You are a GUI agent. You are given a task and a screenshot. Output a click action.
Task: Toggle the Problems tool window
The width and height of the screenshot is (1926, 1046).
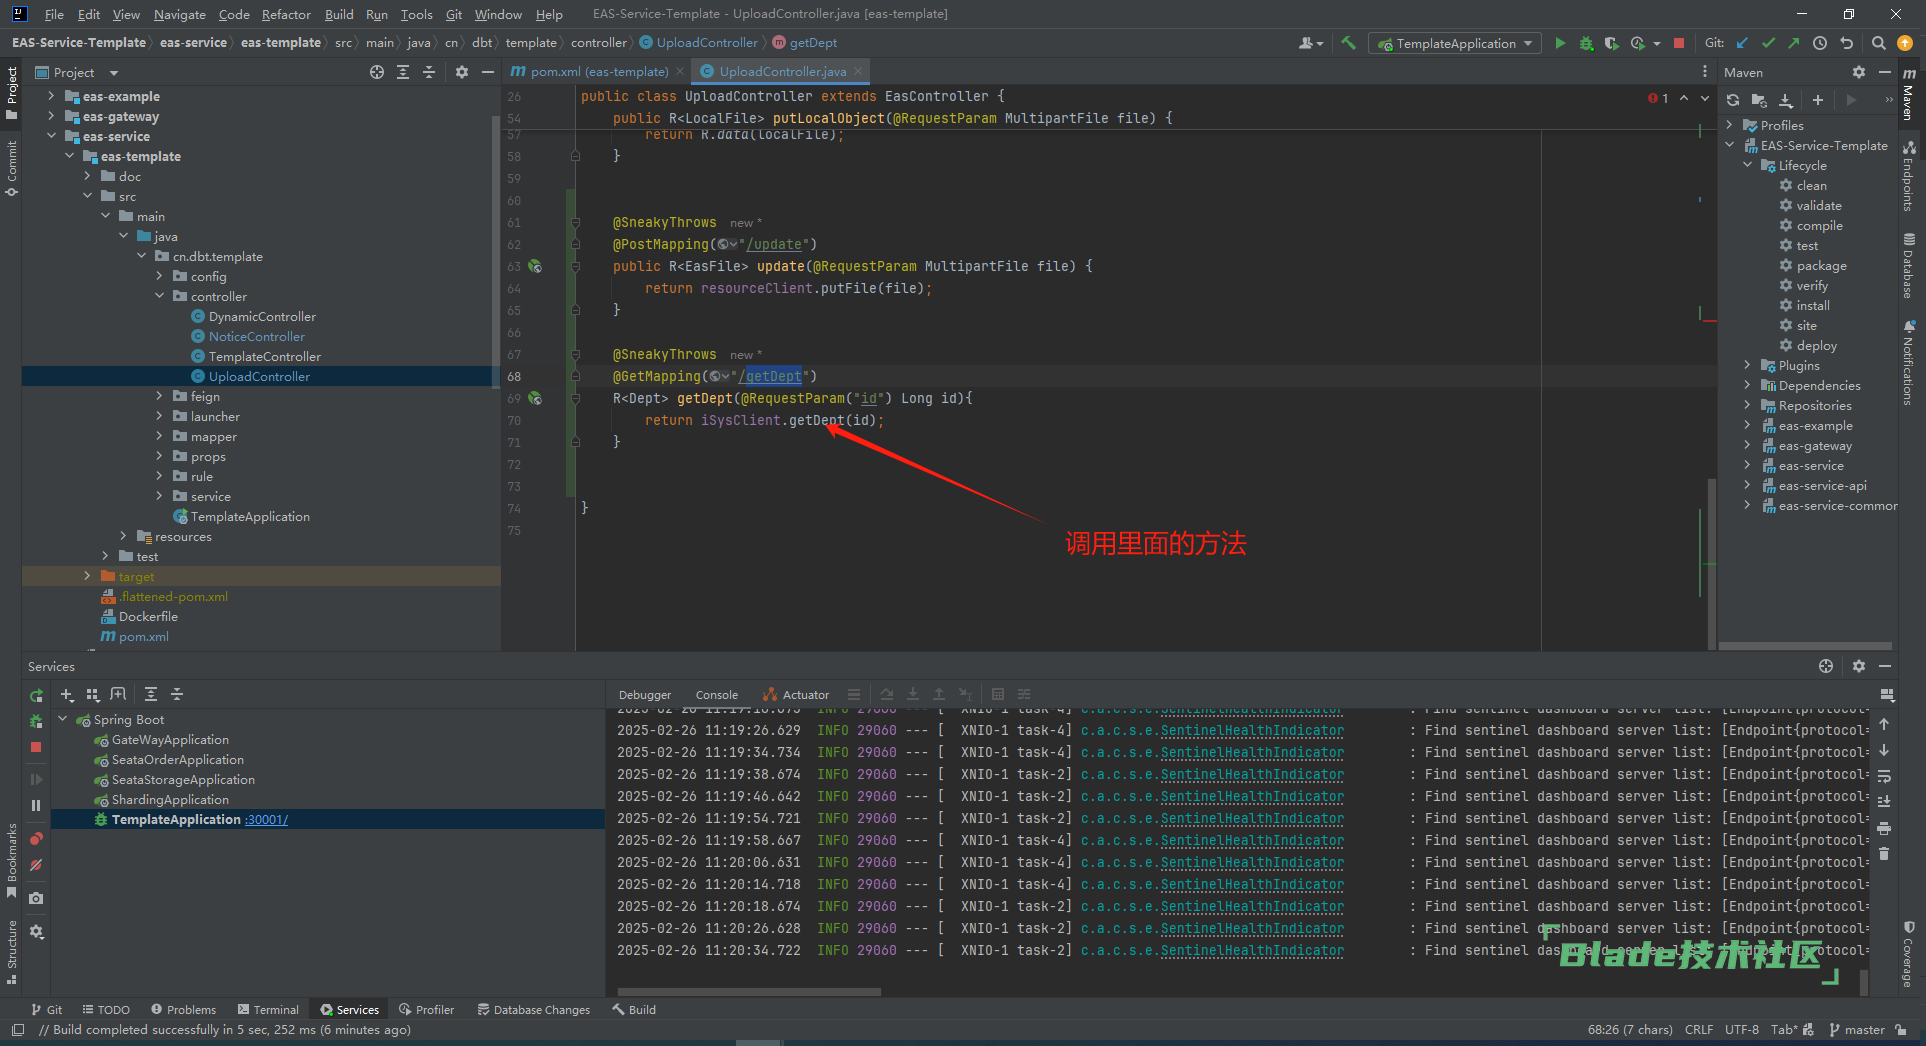(x=184, y=1009)
